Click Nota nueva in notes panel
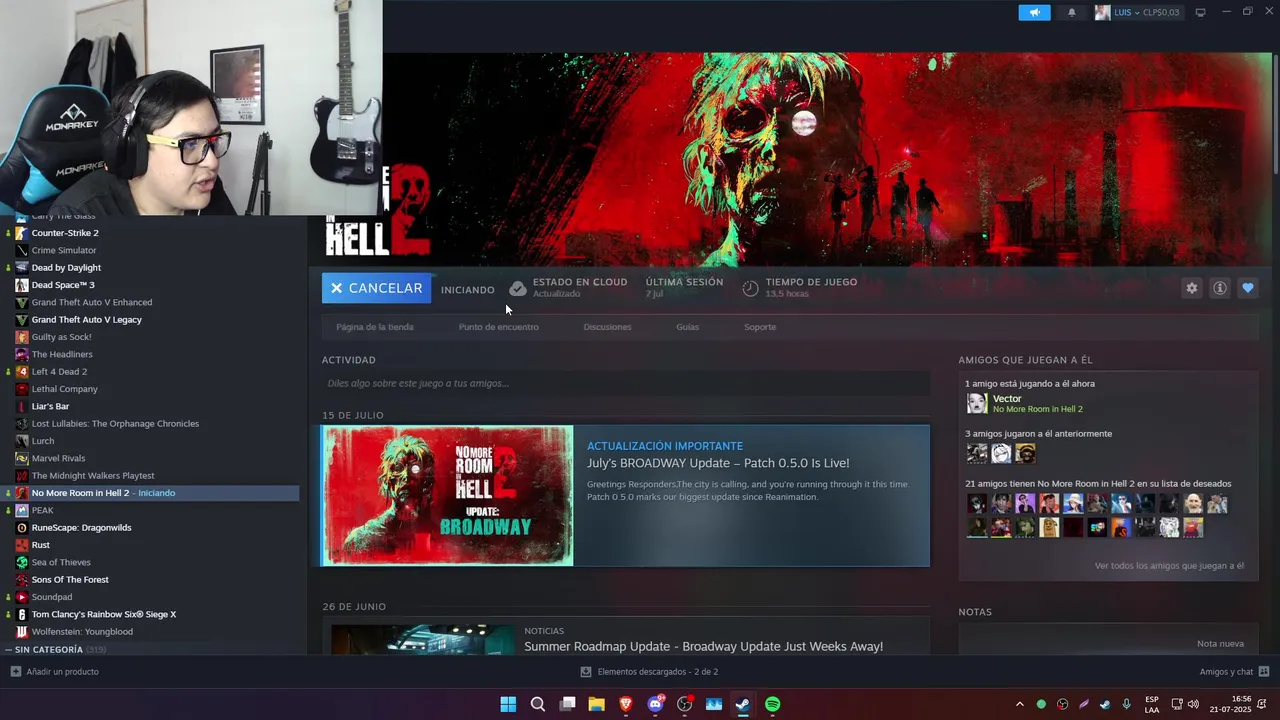 click(1220, 644)
